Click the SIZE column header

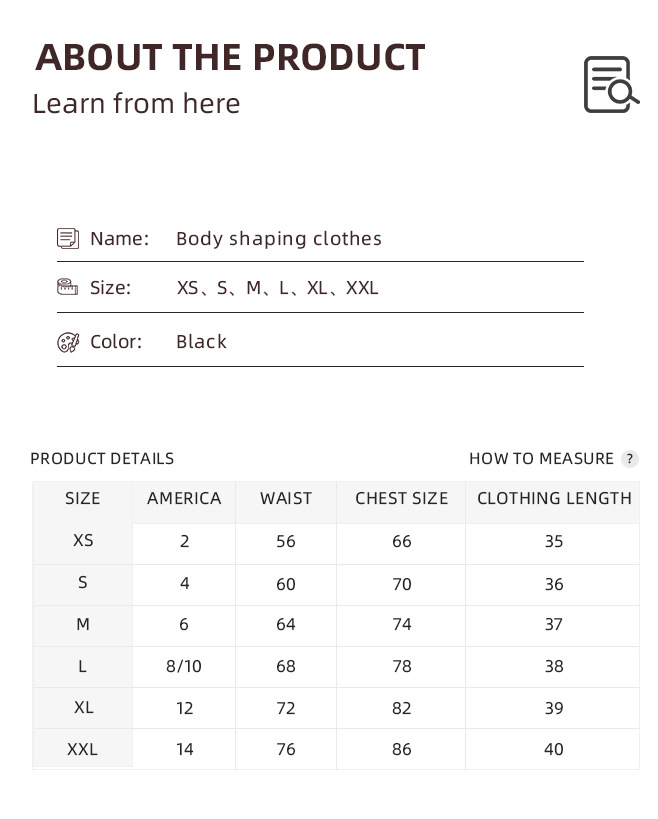(x=83, y=498)
